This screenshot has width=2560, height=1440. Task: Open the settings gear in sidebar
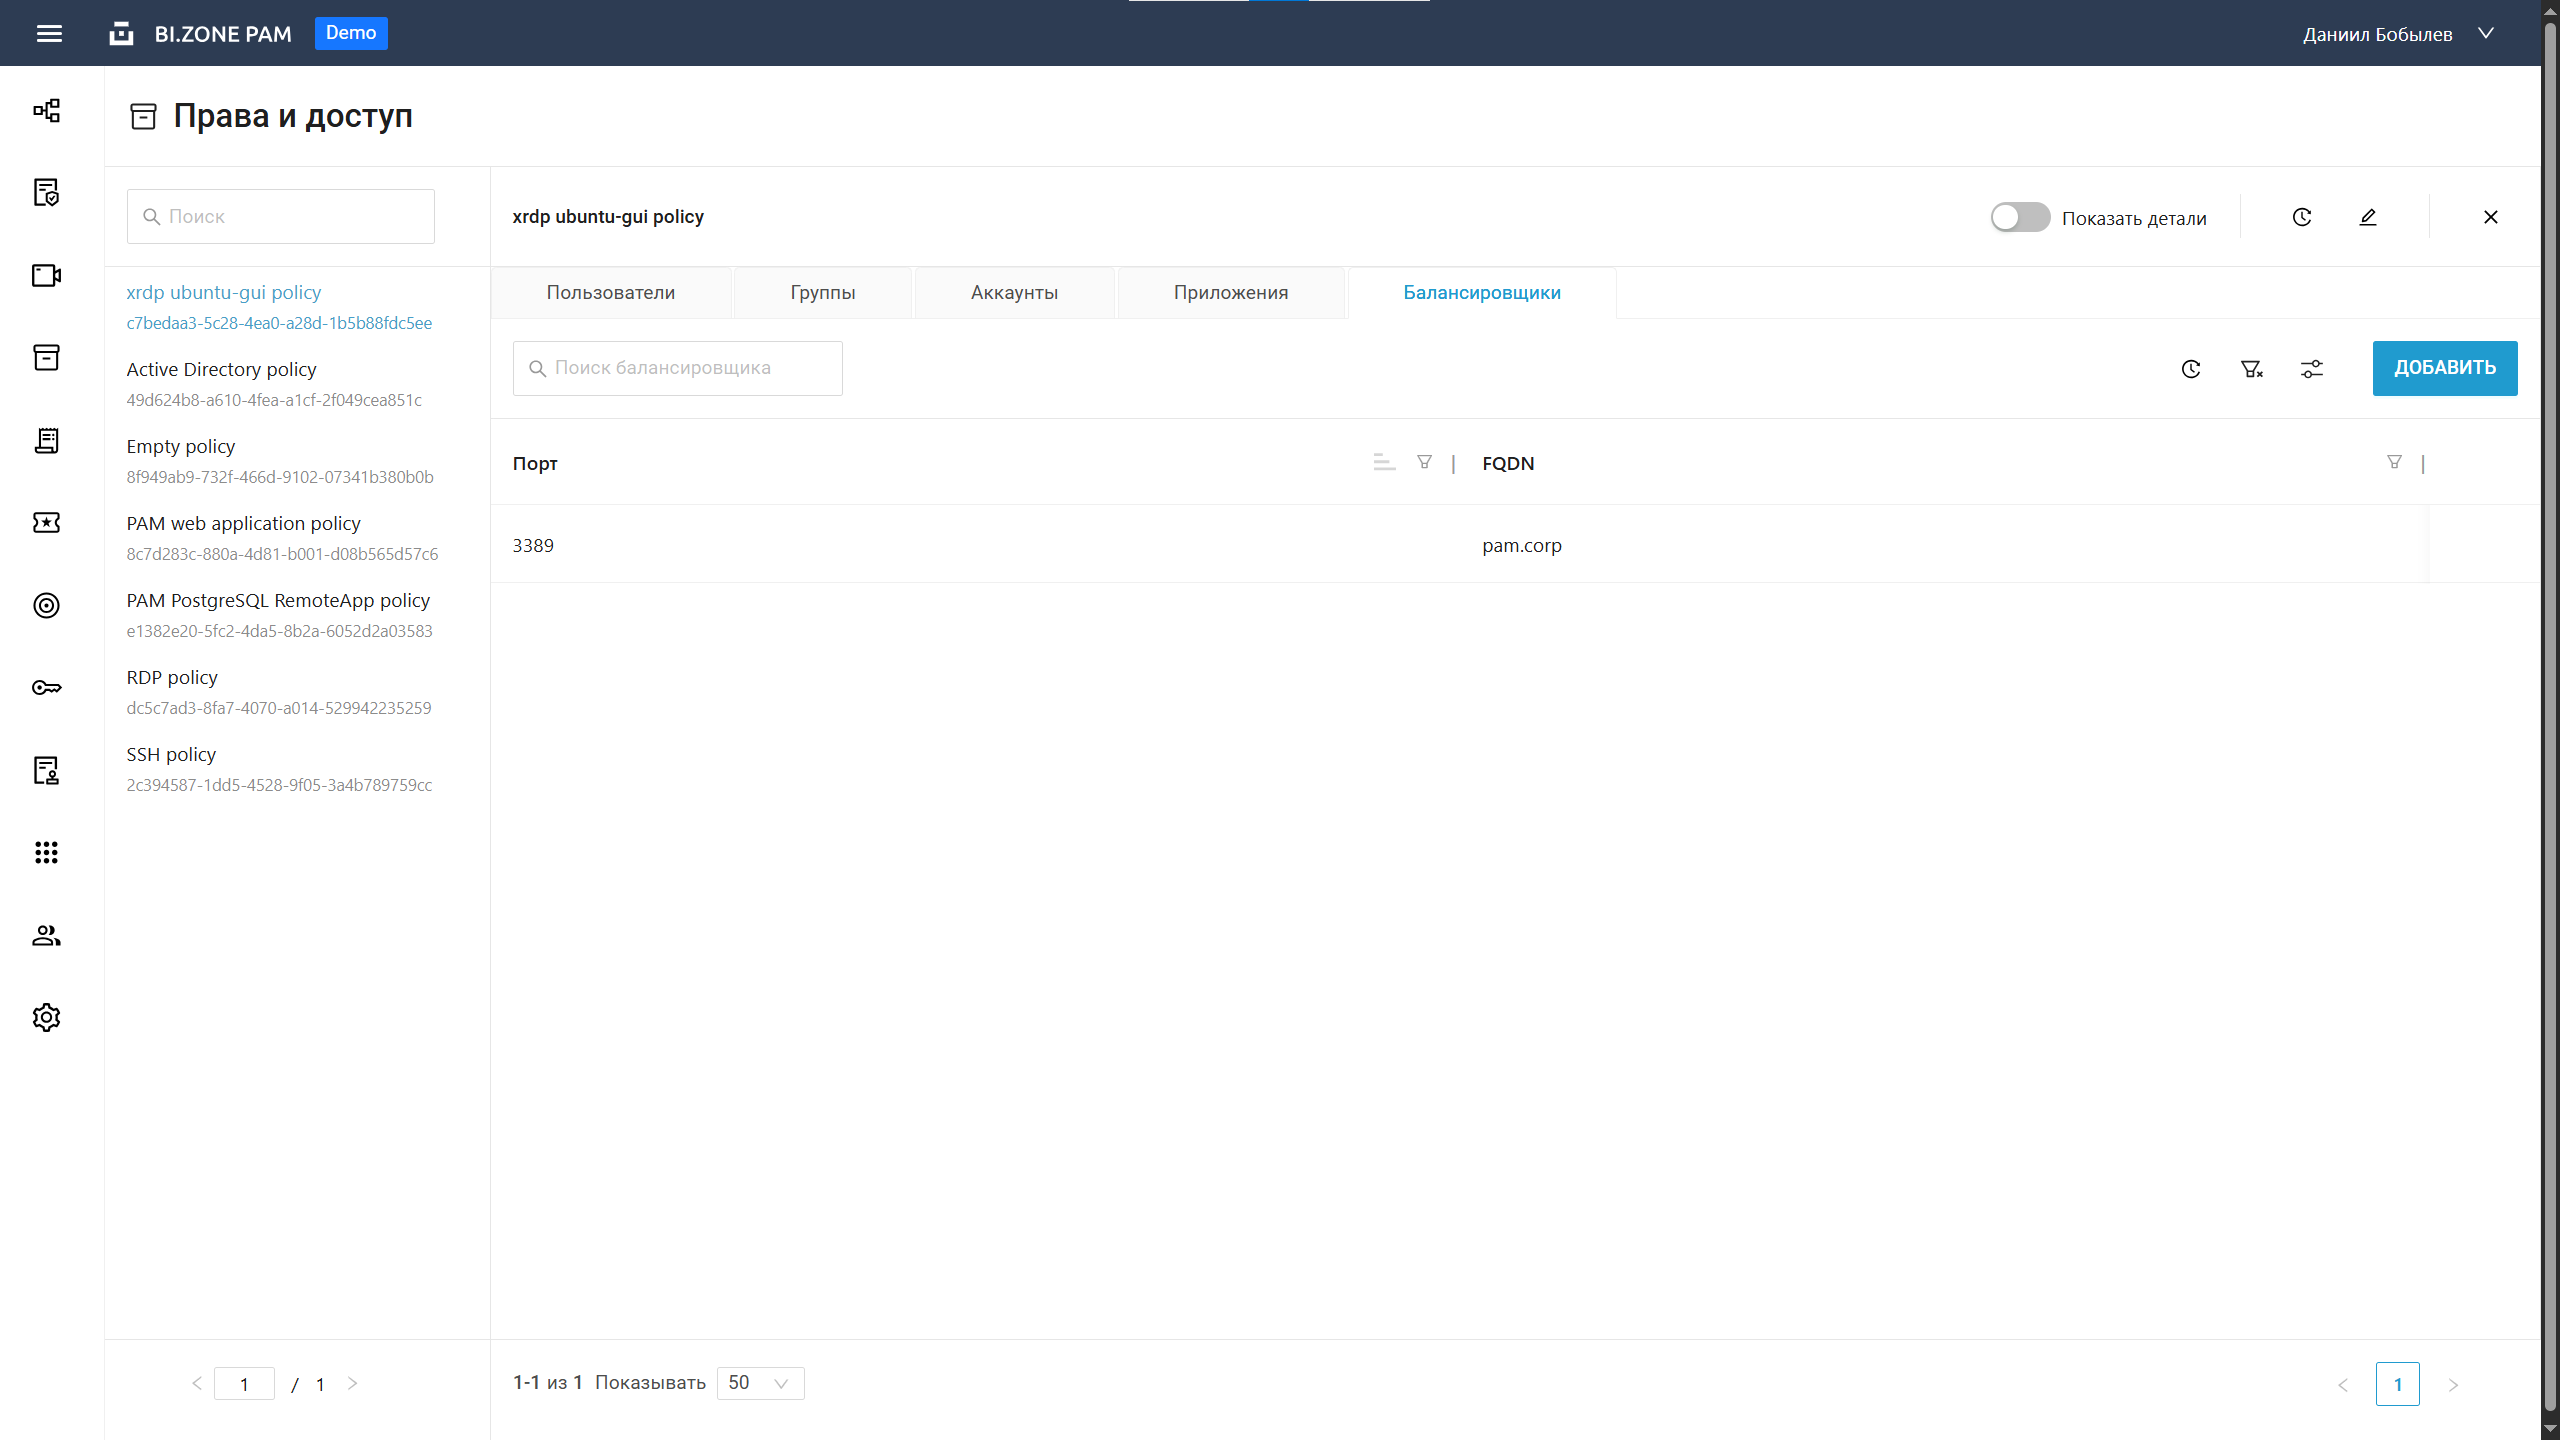pyautogui.click(x=46, y=1017)
